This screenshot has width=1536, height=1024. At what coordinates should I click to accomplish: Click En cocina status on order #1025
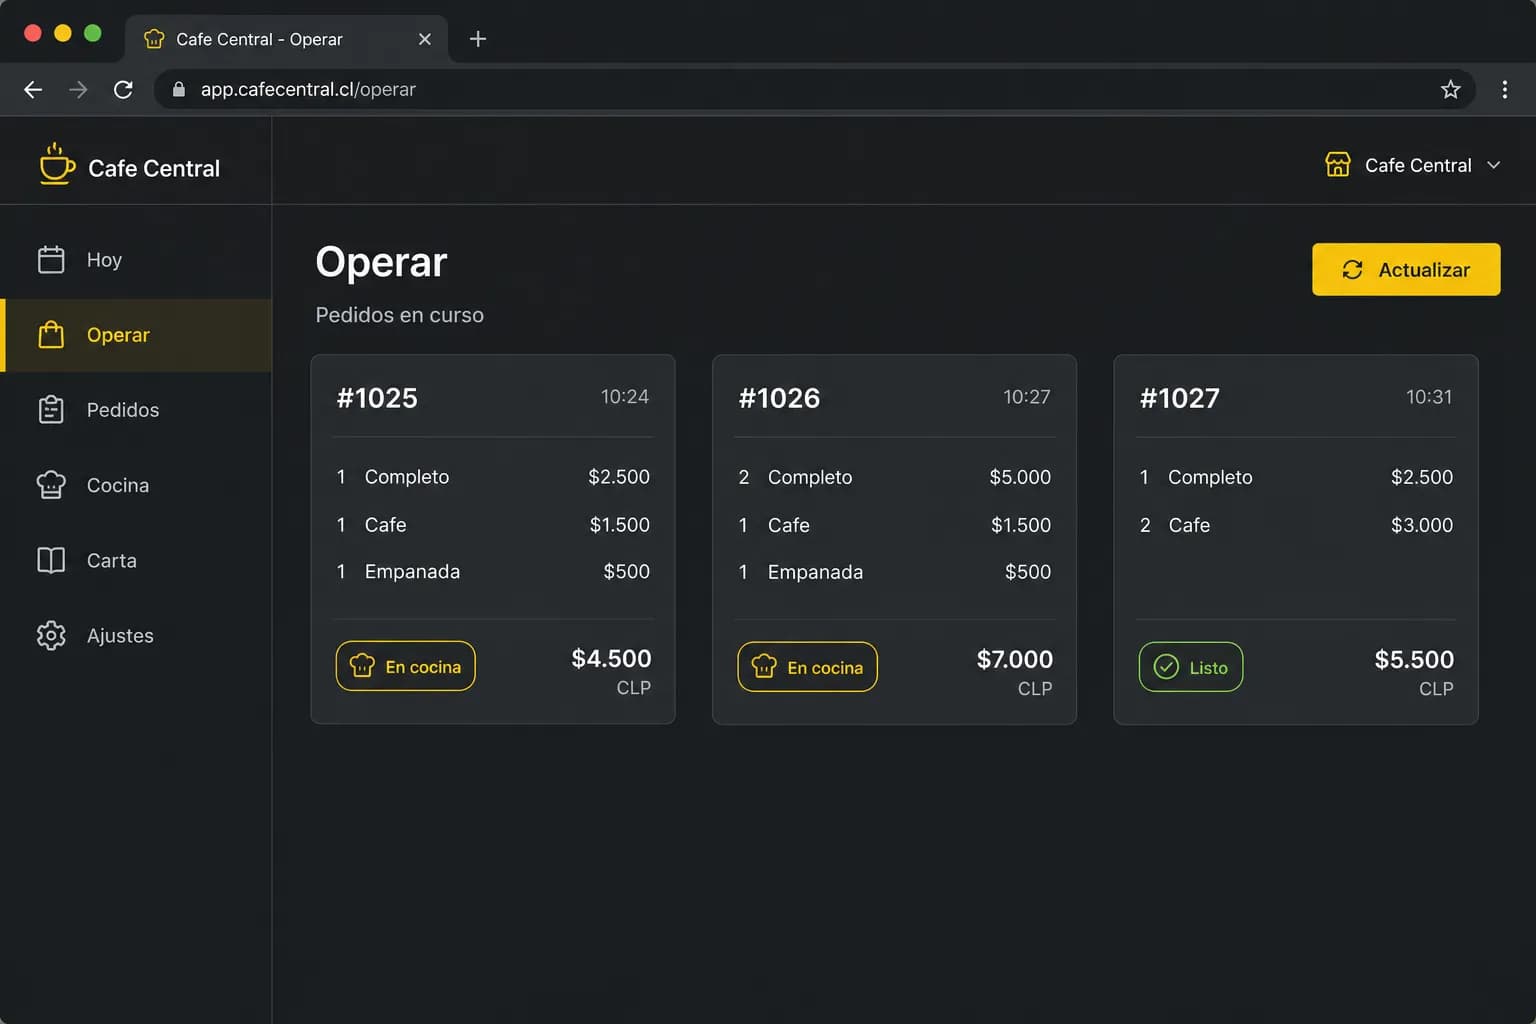406,666
